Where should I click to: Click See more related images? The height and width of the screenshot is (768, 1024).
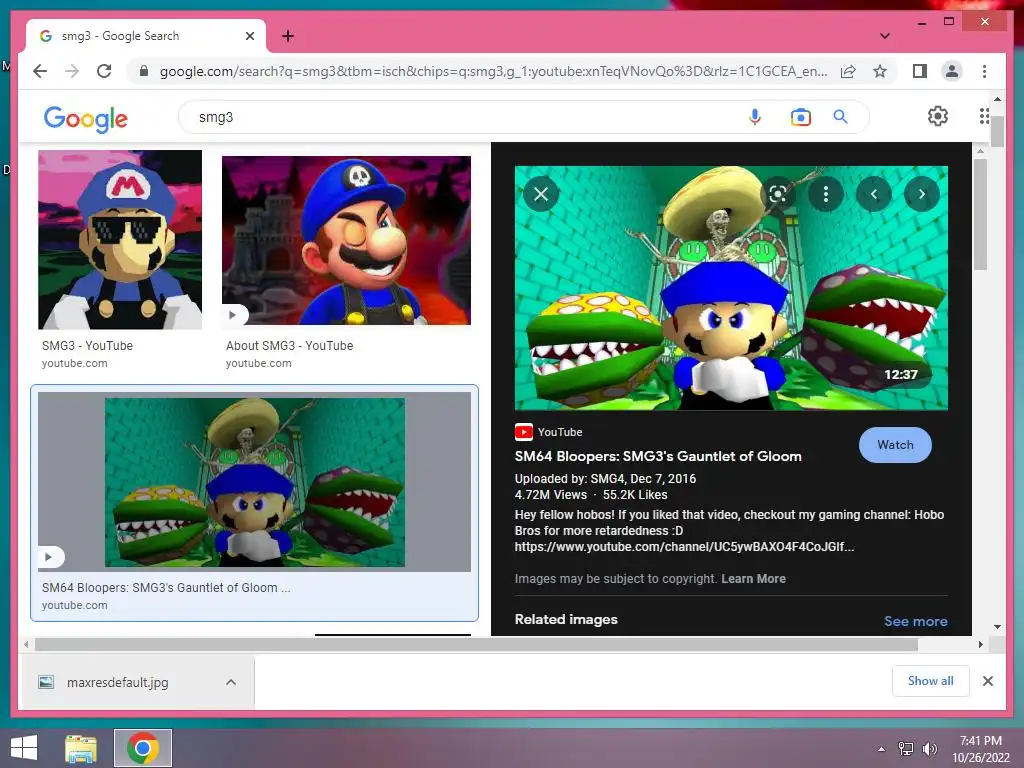click(x=916, y=621)
